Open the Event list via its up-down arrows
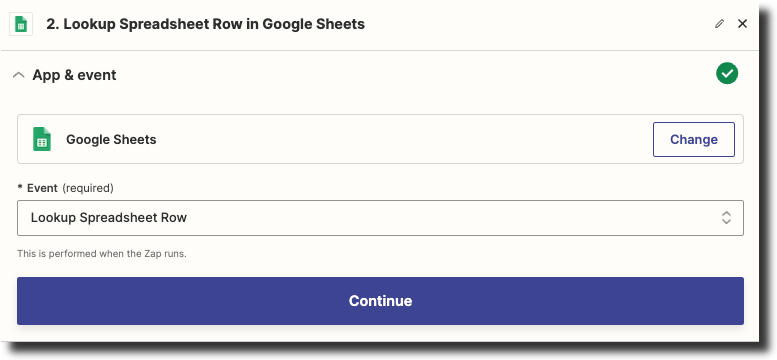This screenshot has width=777, height=360. (726, 218)
